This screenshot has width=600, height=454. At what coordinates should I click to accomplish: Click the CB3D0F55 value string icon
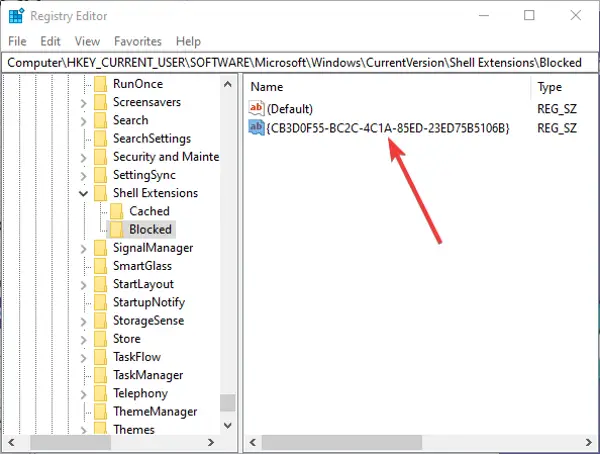256,127
